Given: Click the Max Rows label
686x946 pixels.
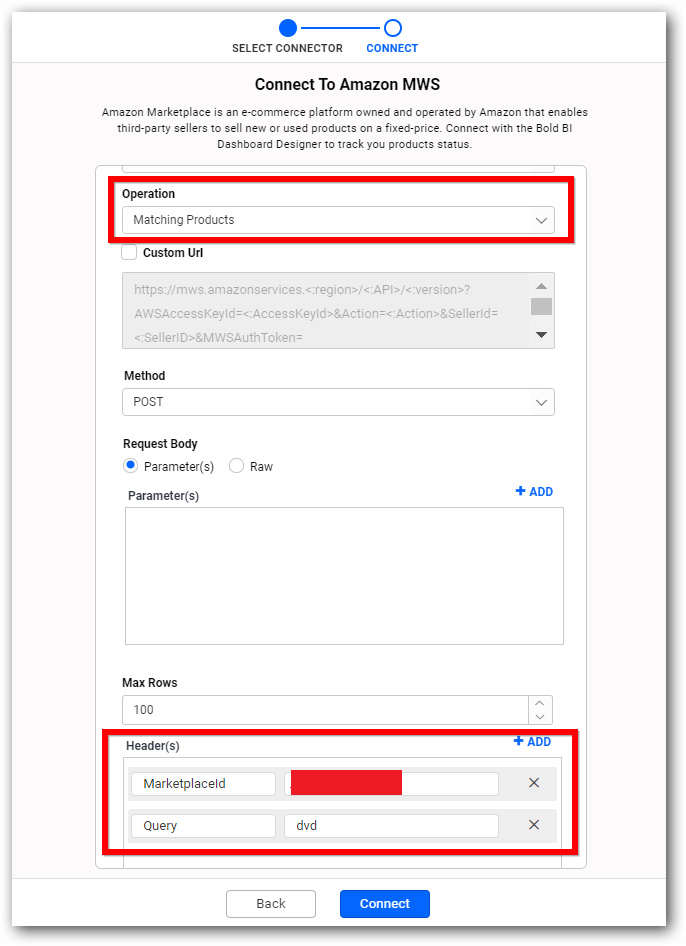Looking at the screenshot, I should pos(150,682).
